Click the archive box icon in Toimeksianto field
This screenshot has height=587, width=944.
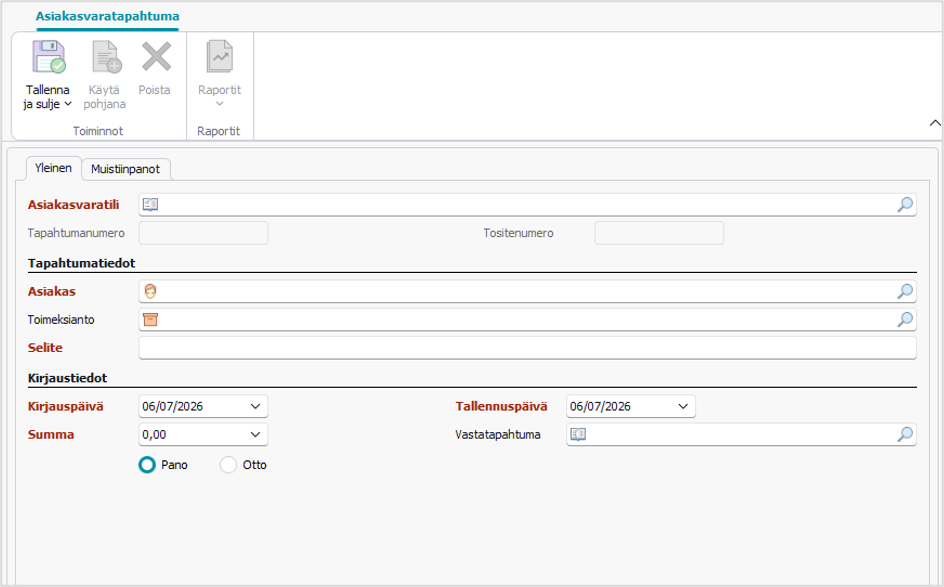[x=151, y=320]
